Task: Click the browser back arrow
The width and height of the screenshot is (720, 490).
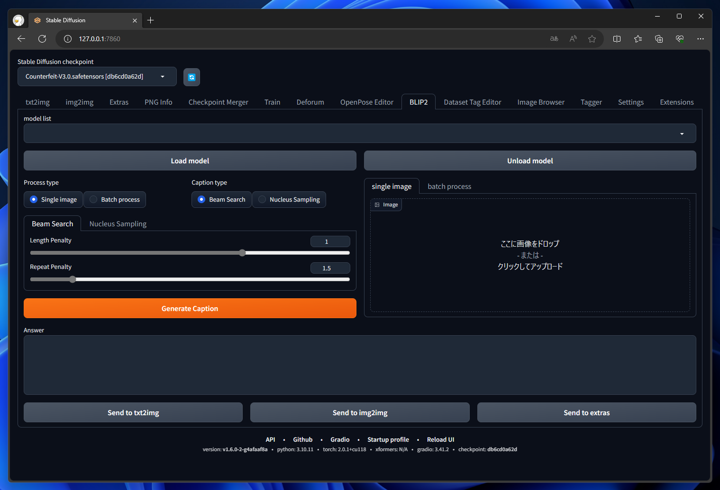Action: [21, 39]
